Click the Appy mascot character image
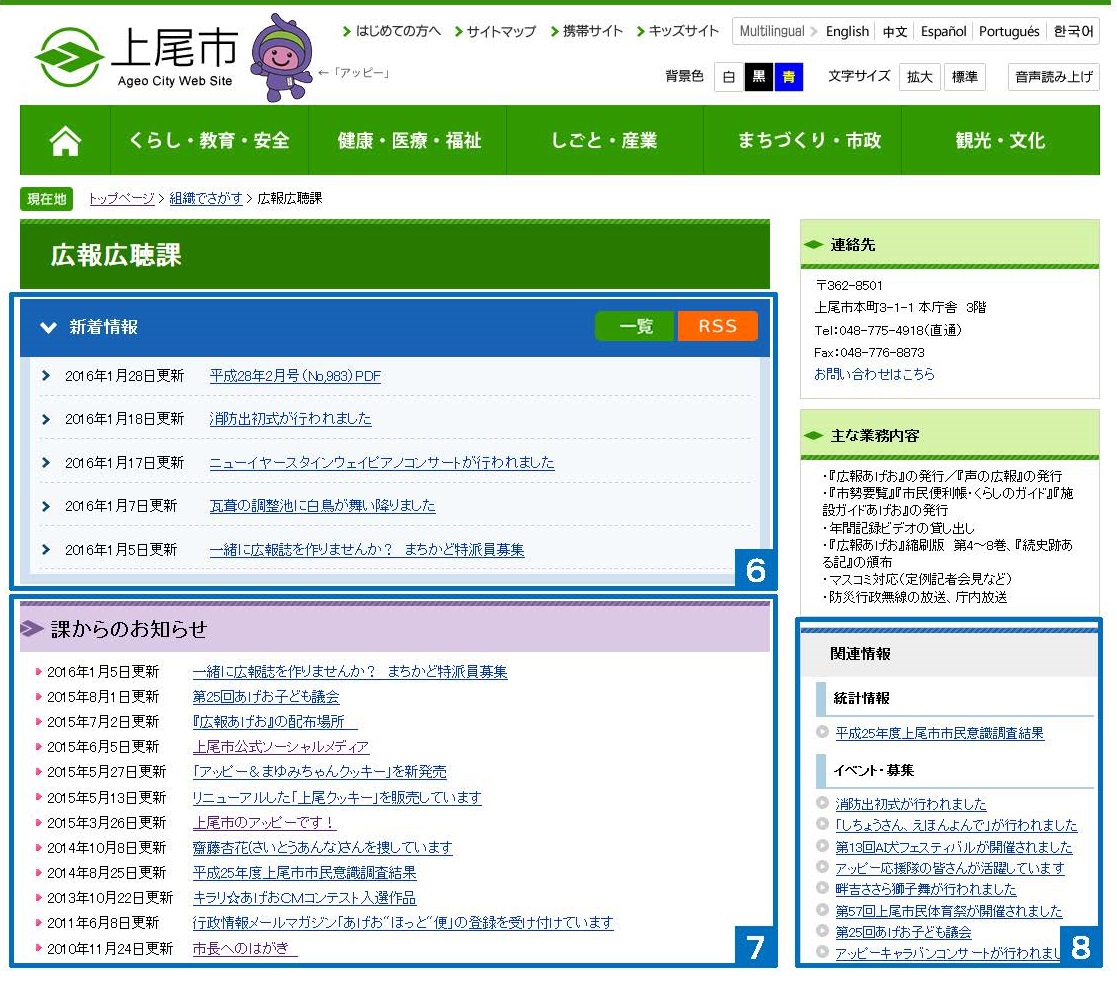This screenshot has height=987, width=1117. click(282, 58)
